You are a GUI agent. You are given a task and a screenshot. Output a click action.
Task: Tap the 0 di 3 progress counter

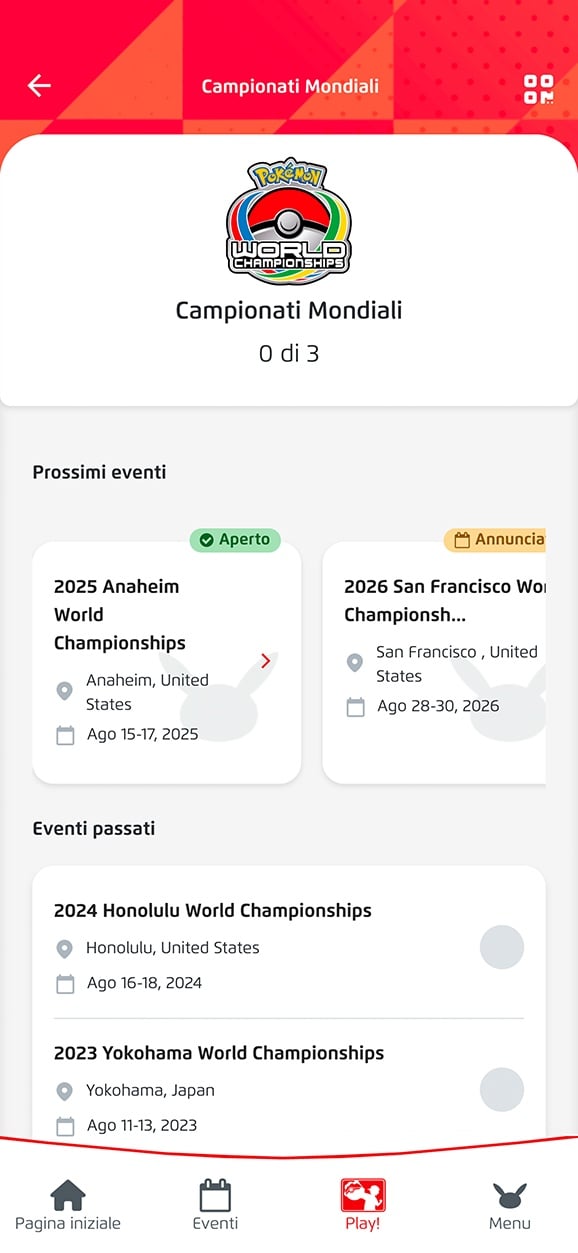(x=289, y=353)
